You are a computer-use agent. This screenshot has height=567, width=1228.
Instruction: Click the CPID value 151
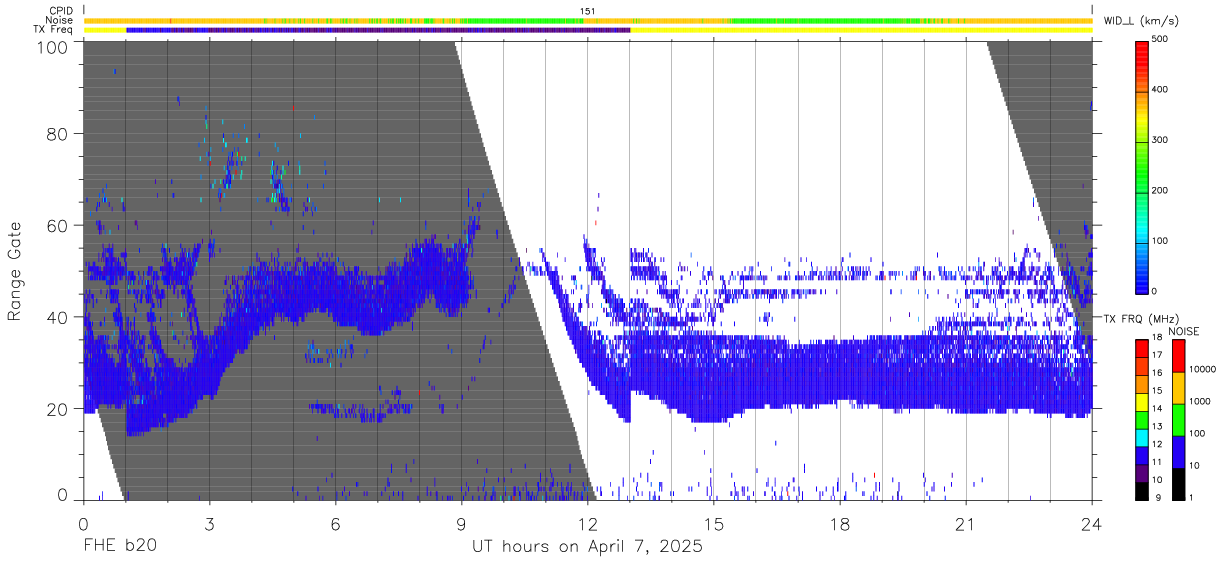[x=588, y=11]
